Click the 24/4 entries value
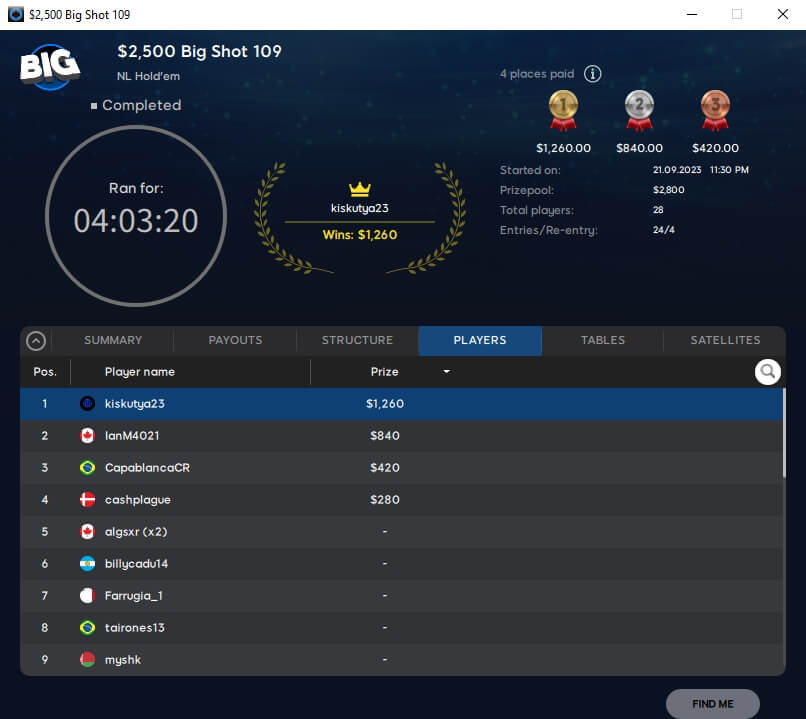This screenshot has height=719, width=806. pyautogui.click(x=663, y=230)
